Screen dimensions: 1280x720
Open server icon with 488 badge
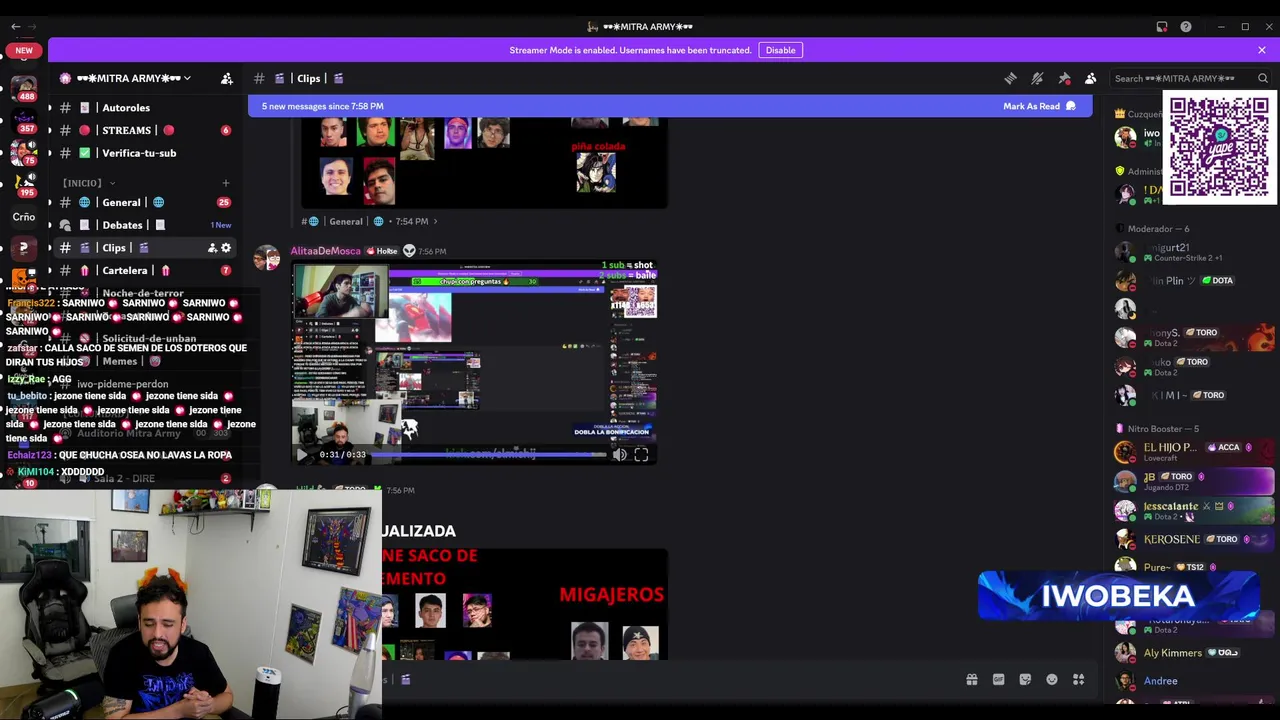[x=24, y=88]
